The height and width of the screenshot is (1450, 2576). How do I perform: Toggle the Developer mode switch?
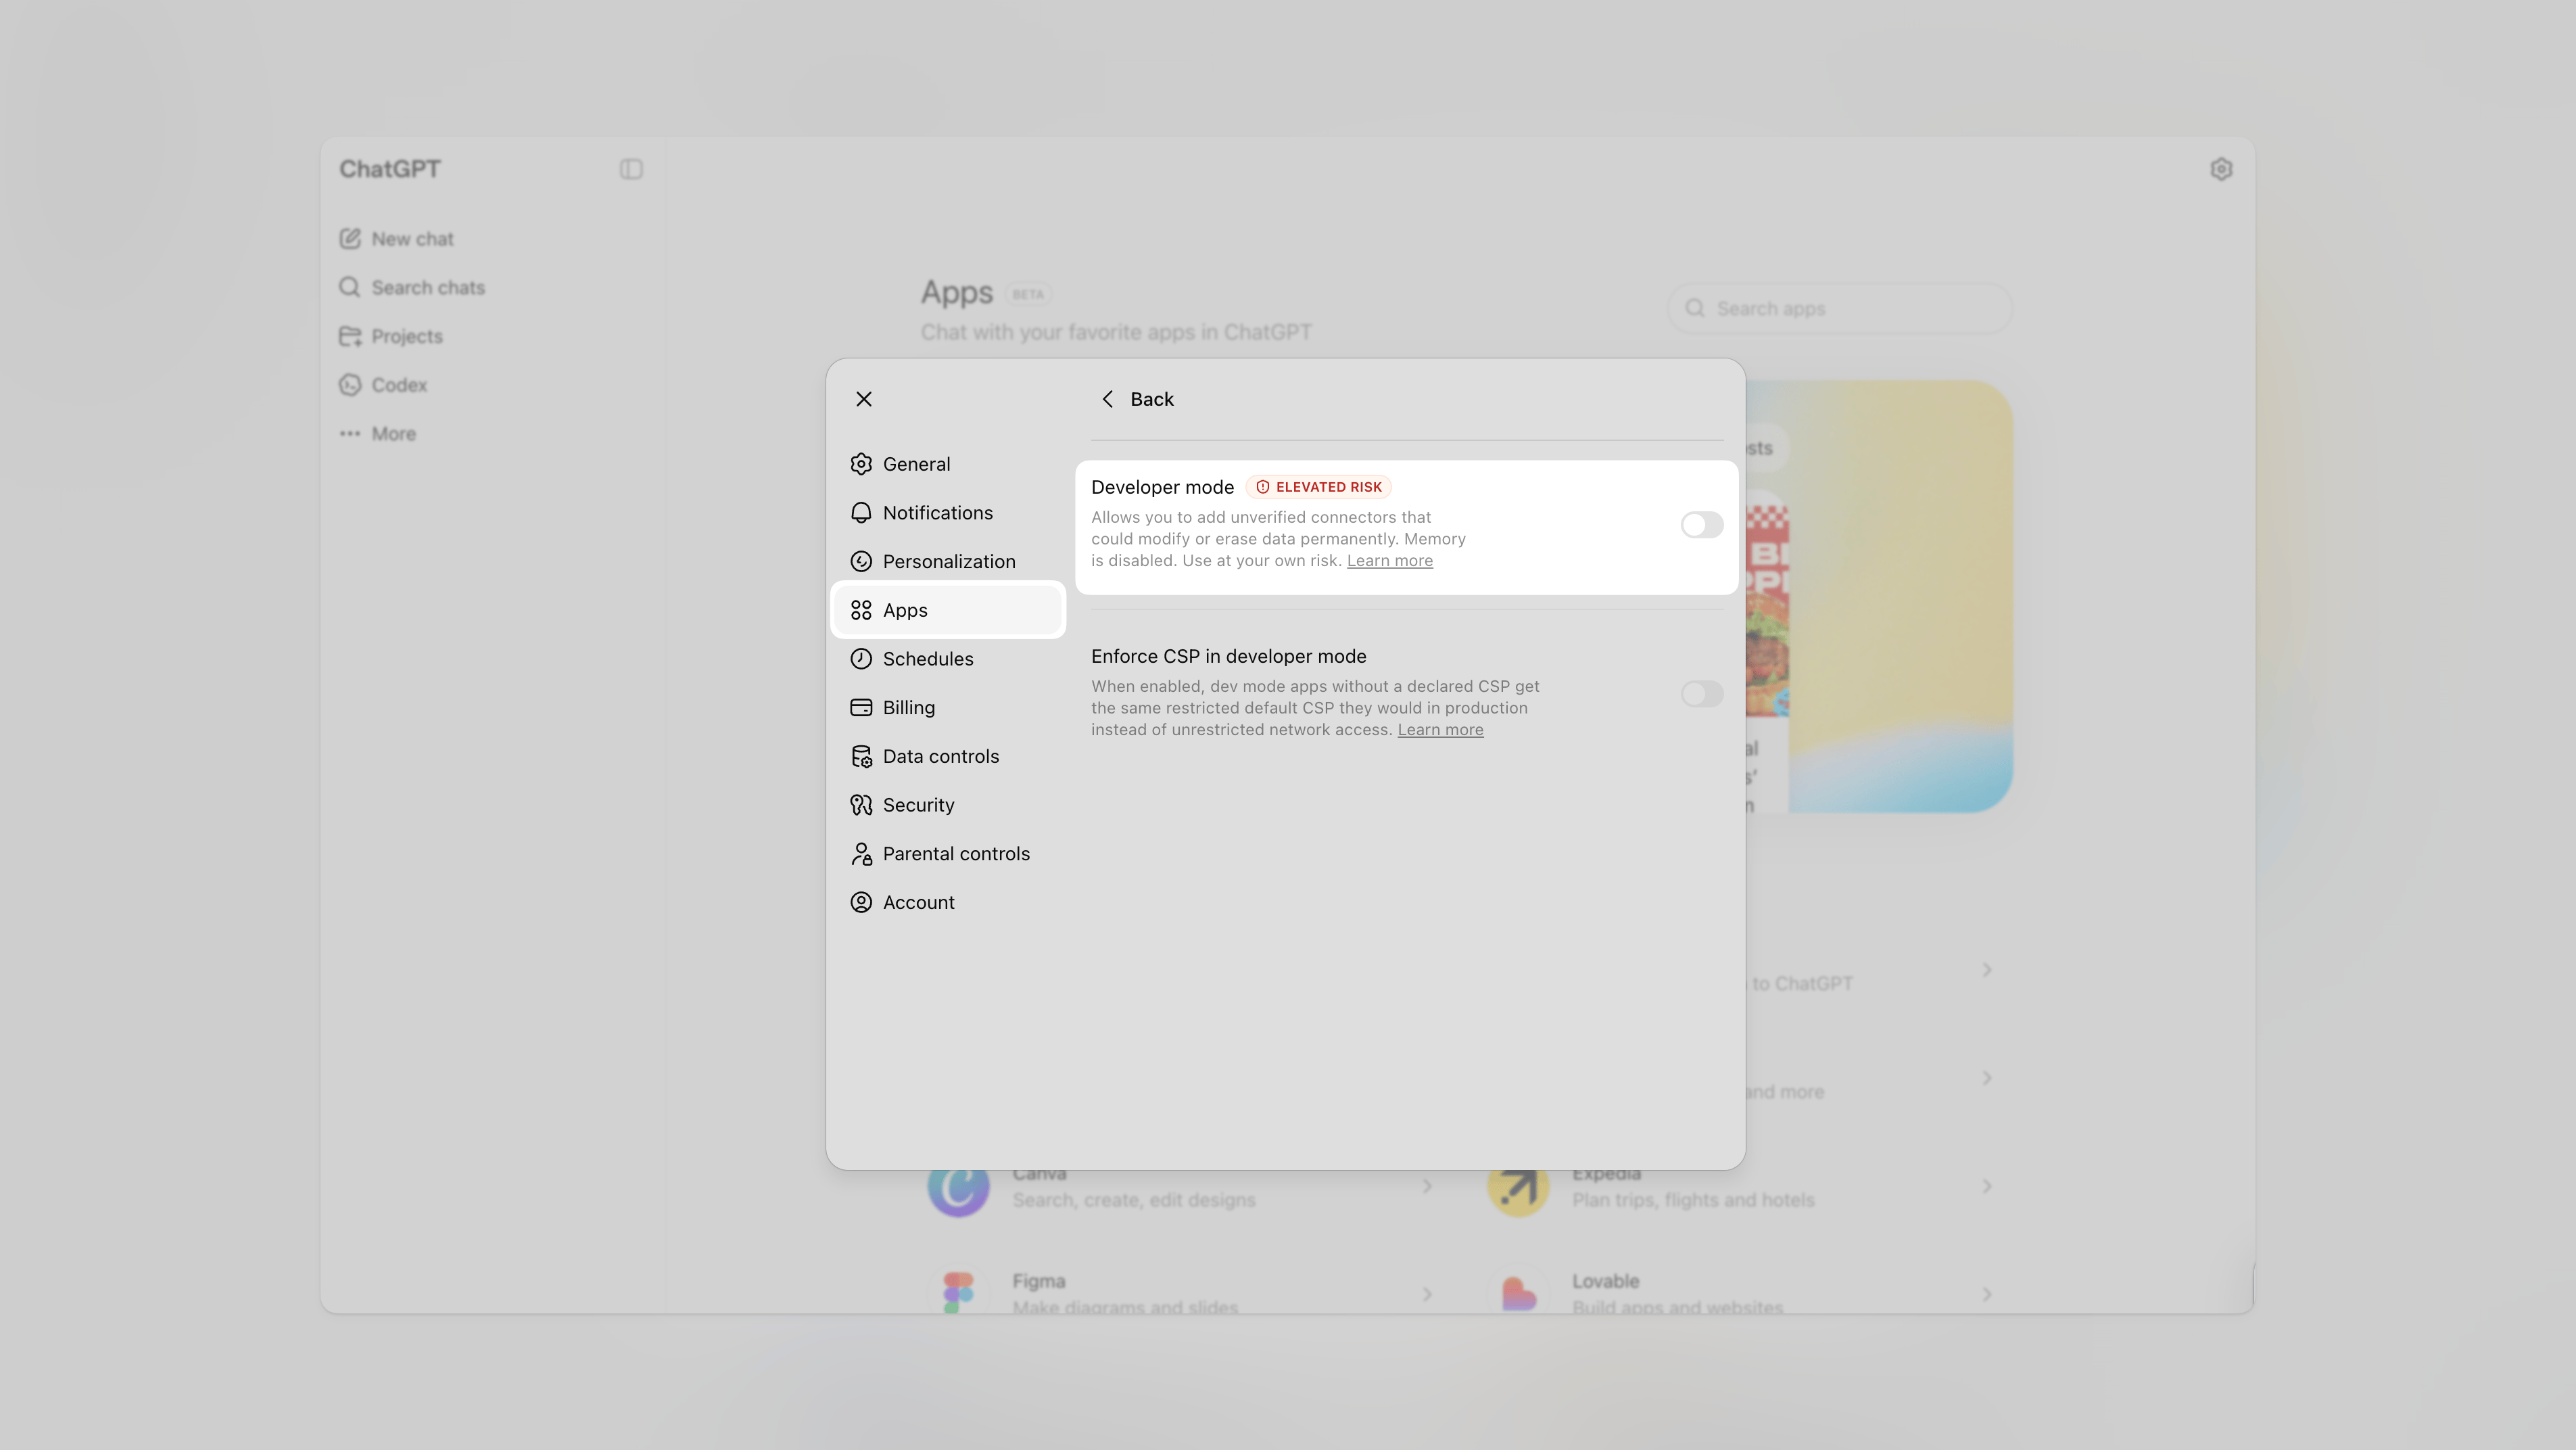coord(1701,525)
